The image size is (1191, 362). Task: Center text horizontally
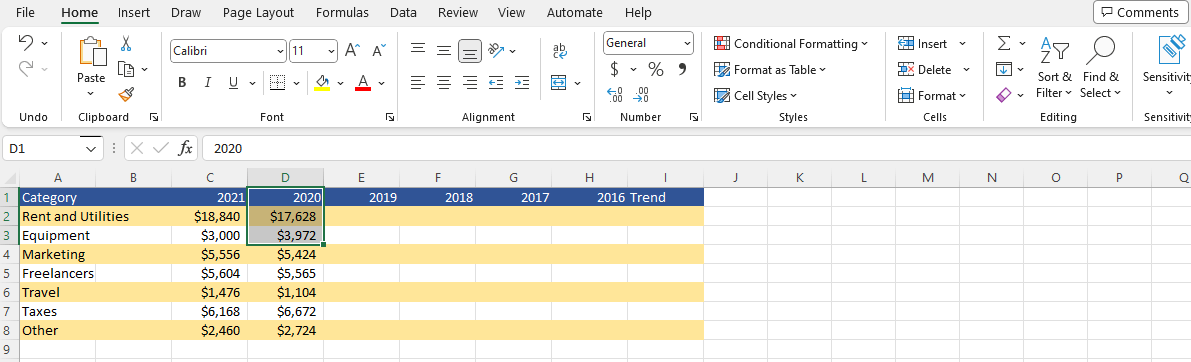point(444,82)
